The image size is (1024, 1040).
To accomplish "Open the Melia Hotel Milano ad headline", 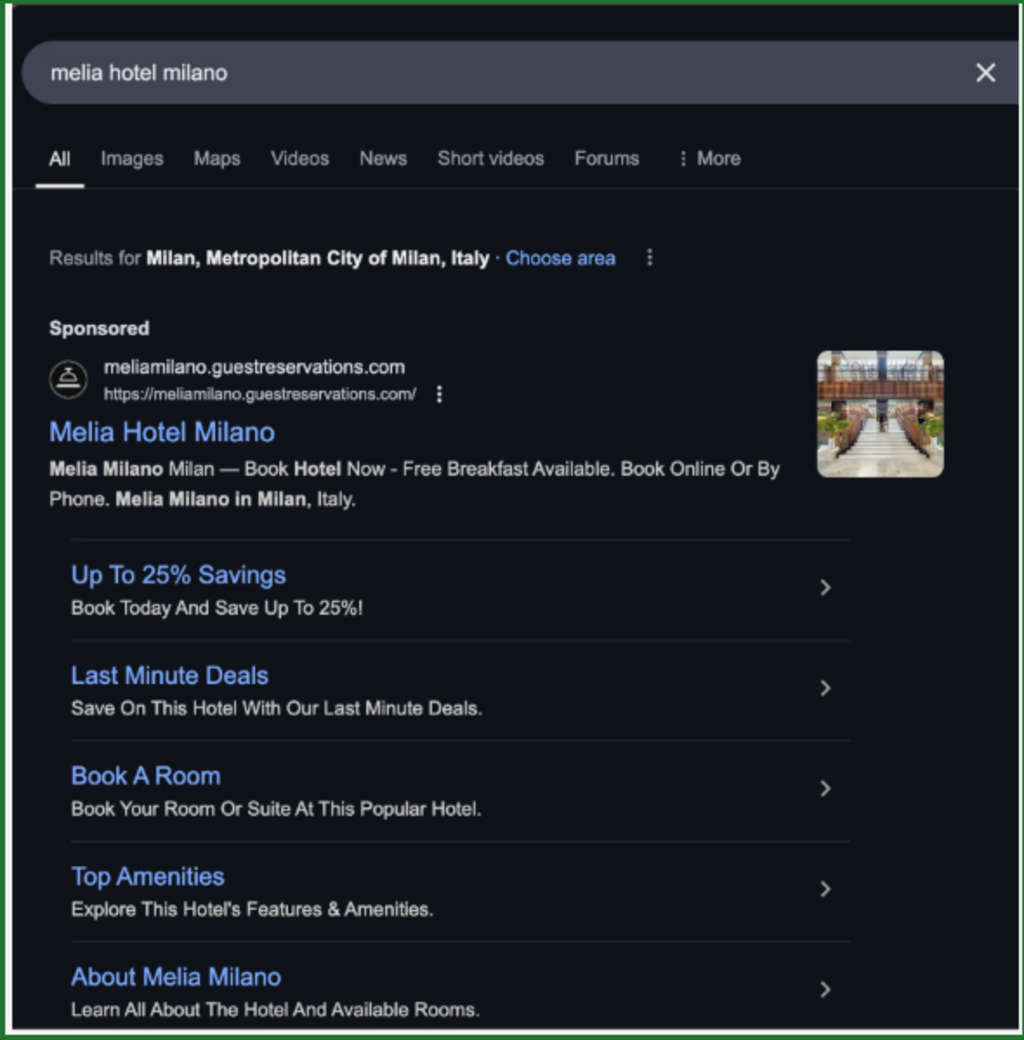I will click(162, 432).
